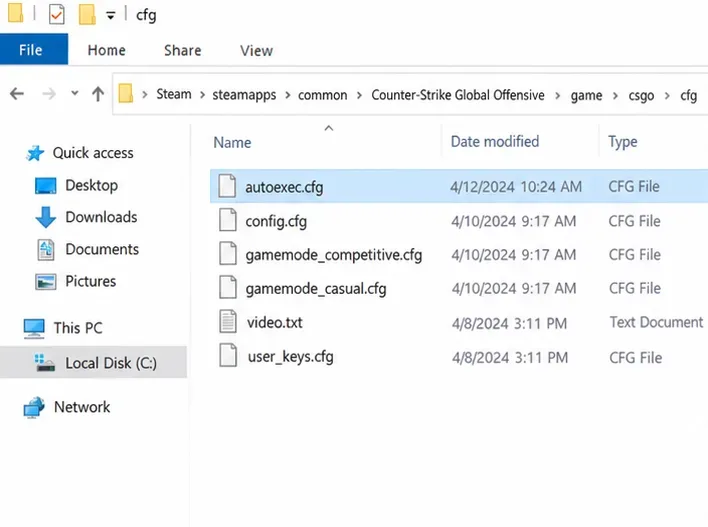Viewport: 708px width, 527px height.
Task: Expand chevron before Steam breadcrumb
Action: [145, 94]
